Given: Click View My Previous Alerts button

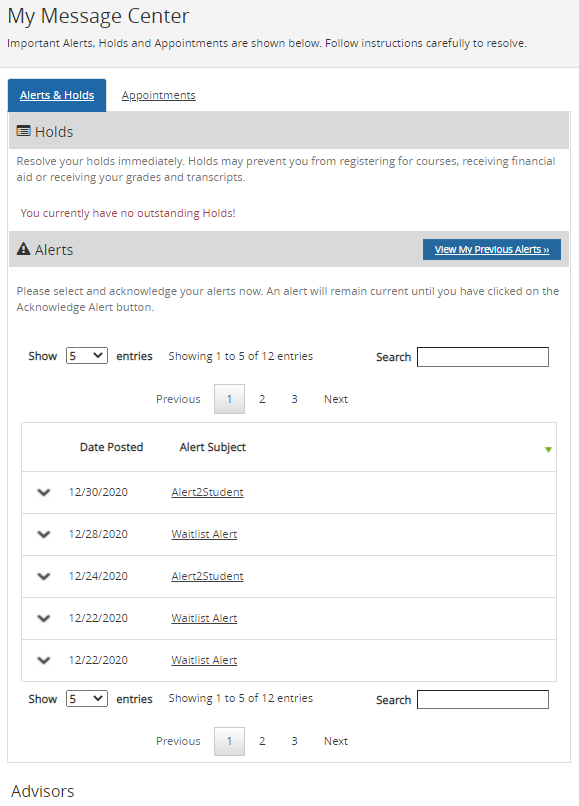Looking at the screenshot, I should coord(492,249).
